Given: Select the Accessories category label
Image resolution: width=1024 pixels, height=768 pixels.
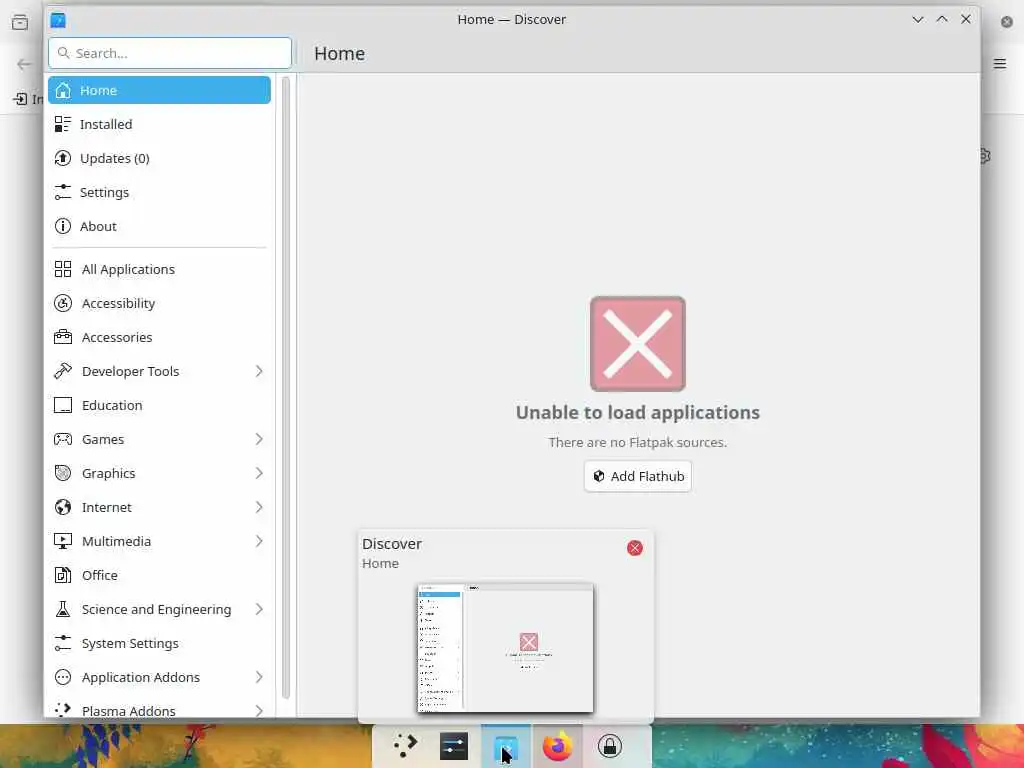Looking at the screenshot, I should coord(117,337).
